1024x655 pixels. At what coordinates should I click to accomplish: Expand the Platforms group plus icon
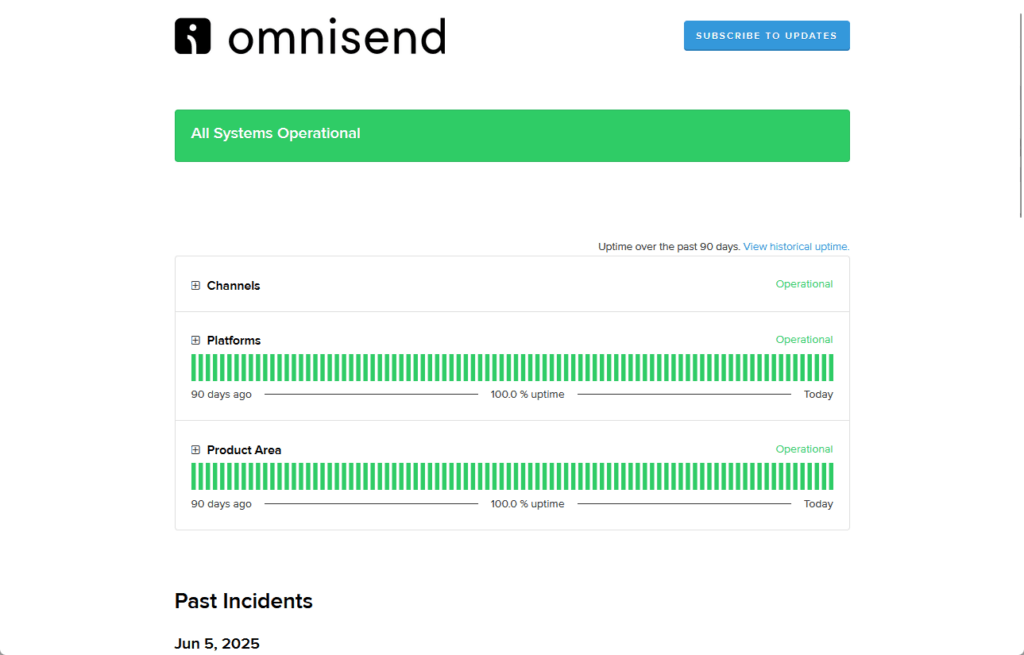tap(195, 340)
